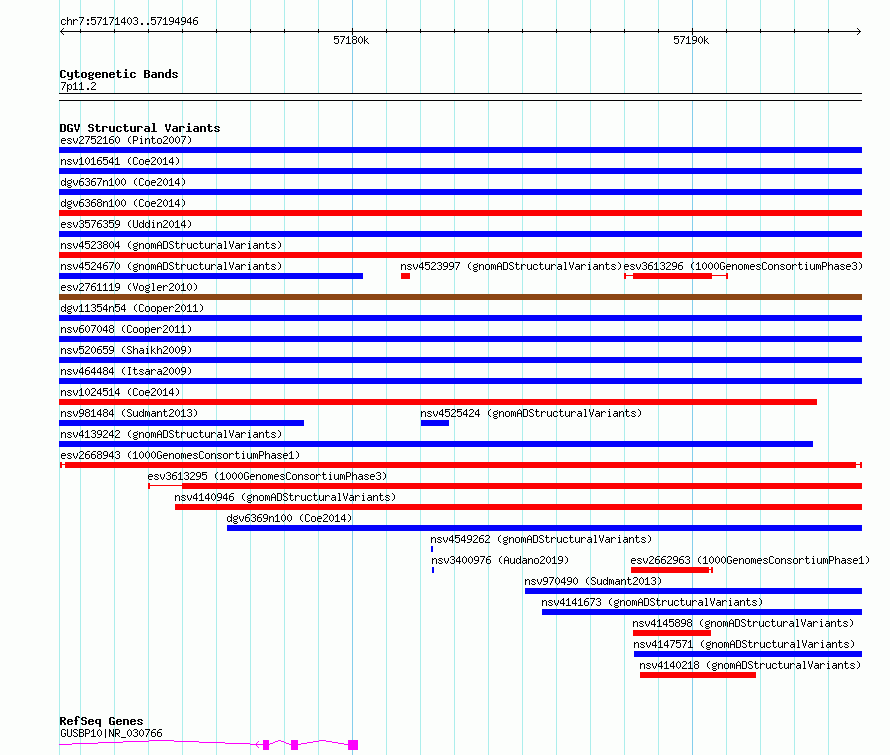
Task: Click esv2662963 (1000GenomesConsortiumPhase1) label
Action: coord(750,560)
